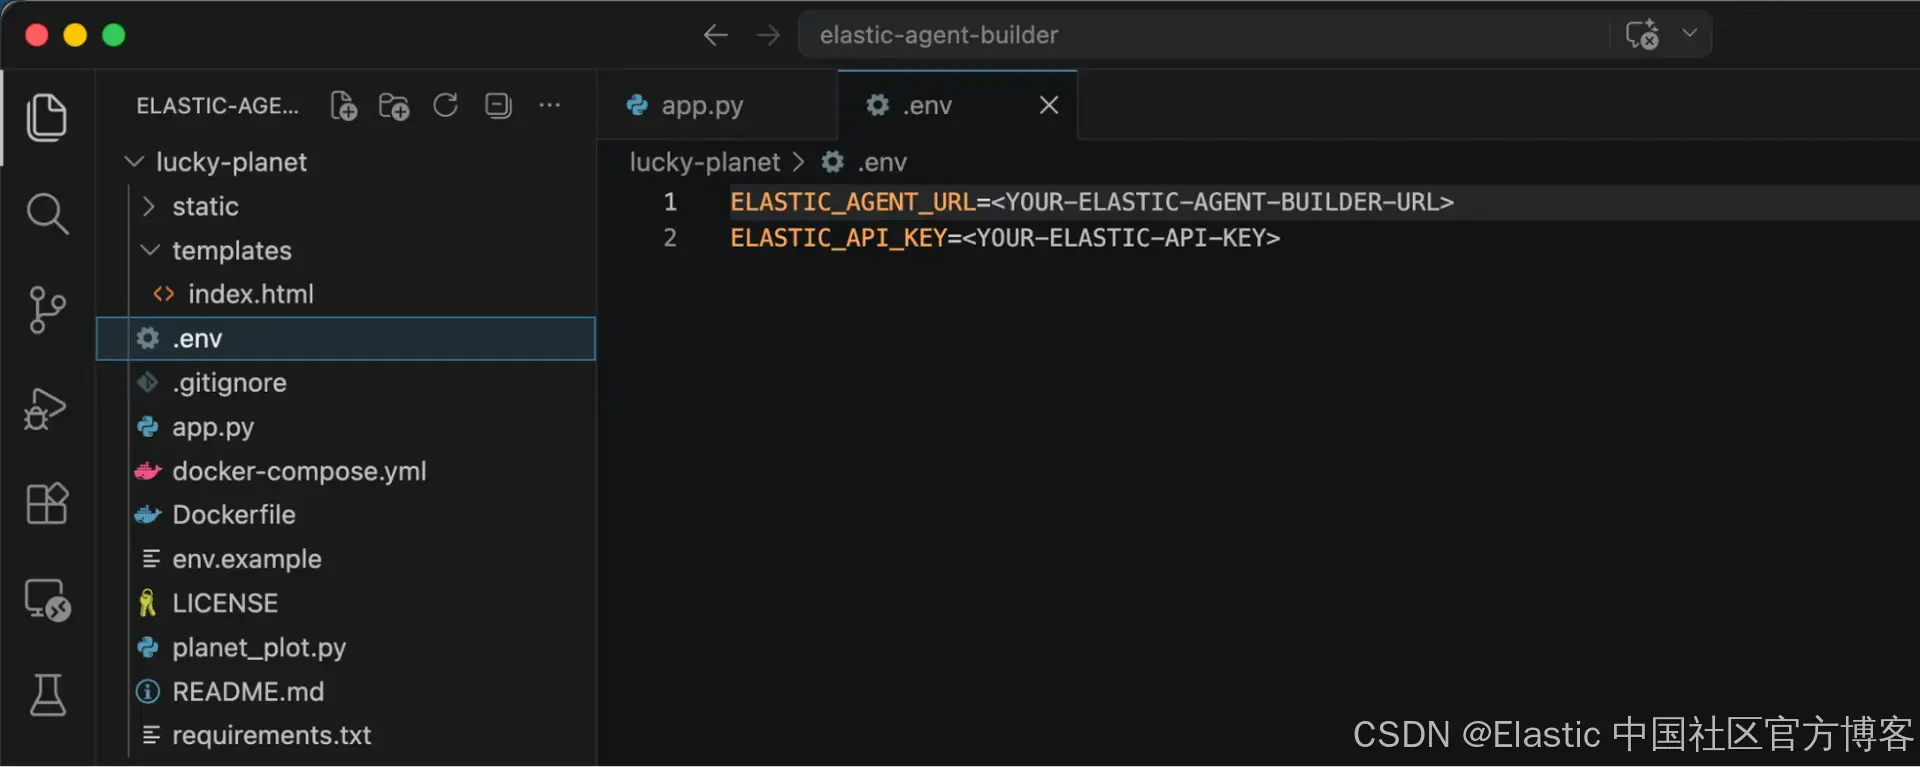1920x767 pixels.
Task: Collapse the templates folder
Action: [x=346, y=250]
